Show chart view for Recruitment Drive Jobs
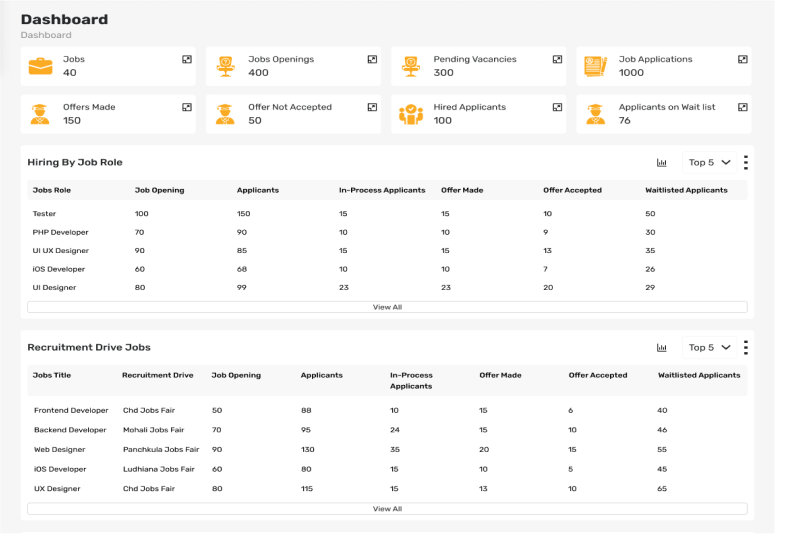789x534 pixels. pos(662,348)
